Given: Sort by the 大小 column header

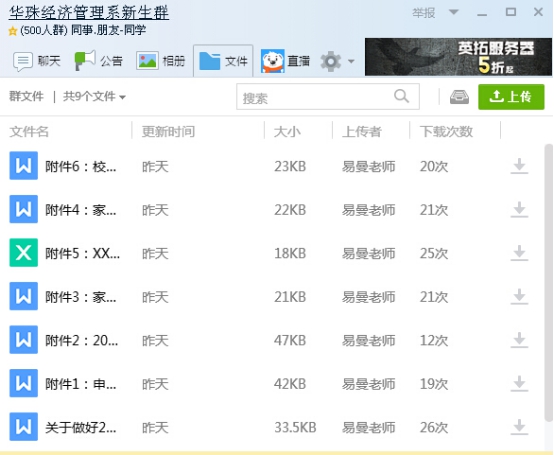Looking at the screenshot, I should pos(287,132).
